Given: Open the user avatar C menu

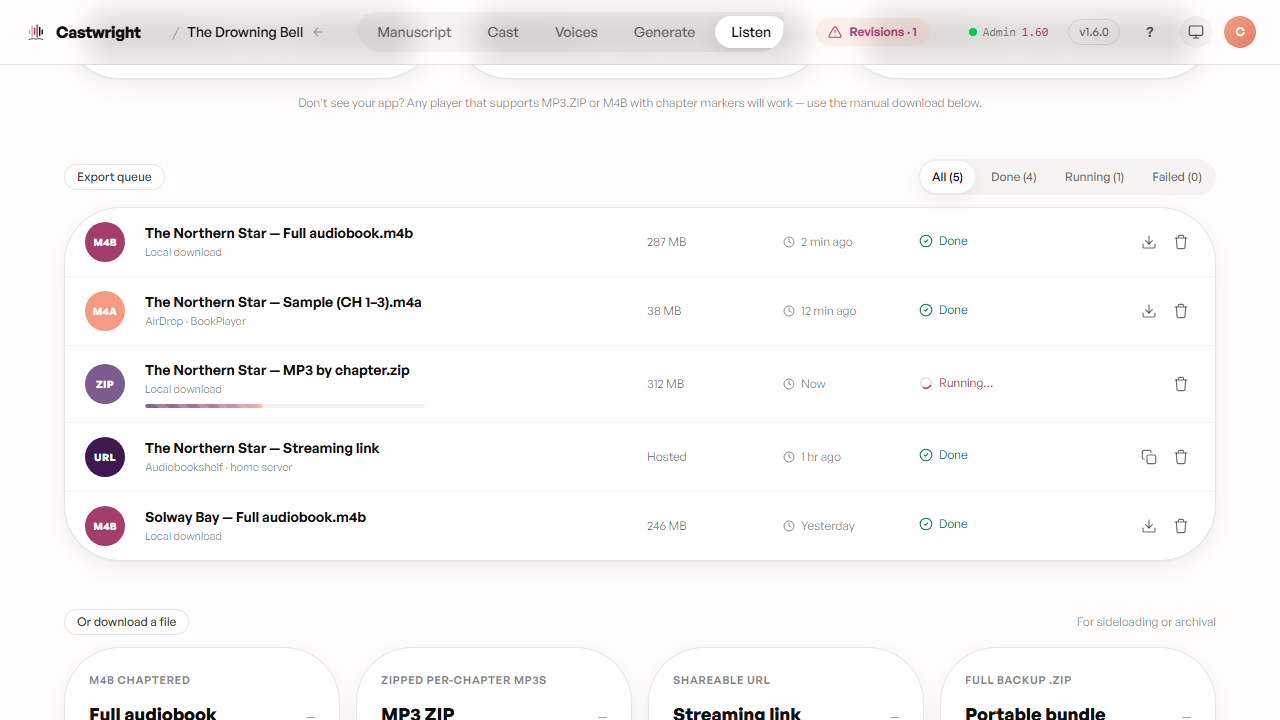Looking at the screenshot, I should [x=1240, y=32].
